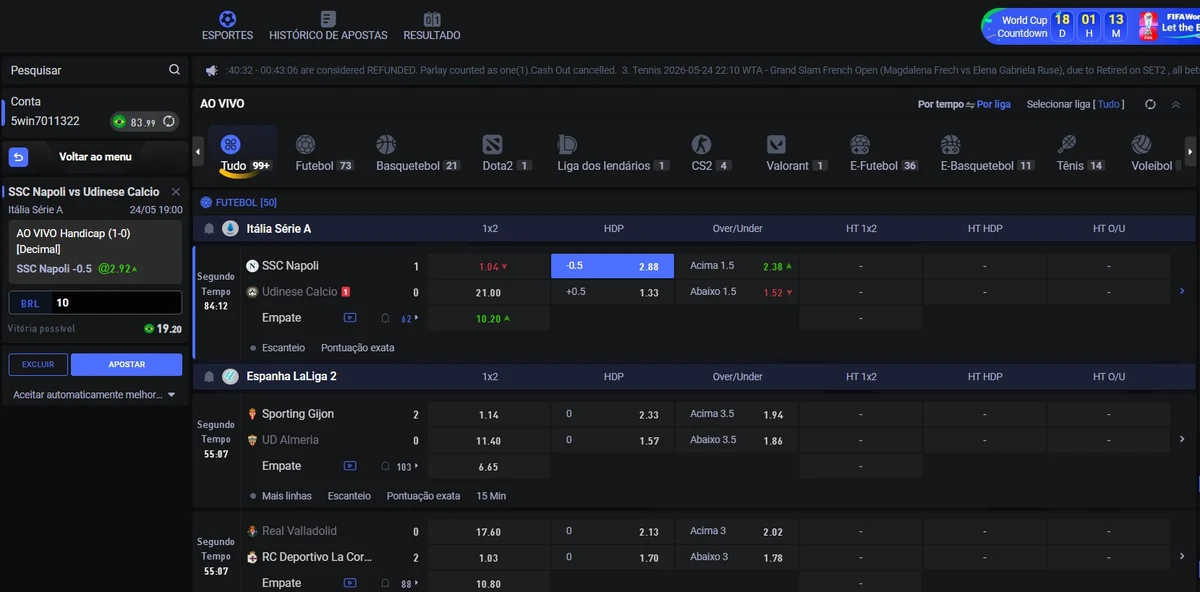Select Udinese Calcio odds 21.00

pyautogui.click(x=489, y=292)
